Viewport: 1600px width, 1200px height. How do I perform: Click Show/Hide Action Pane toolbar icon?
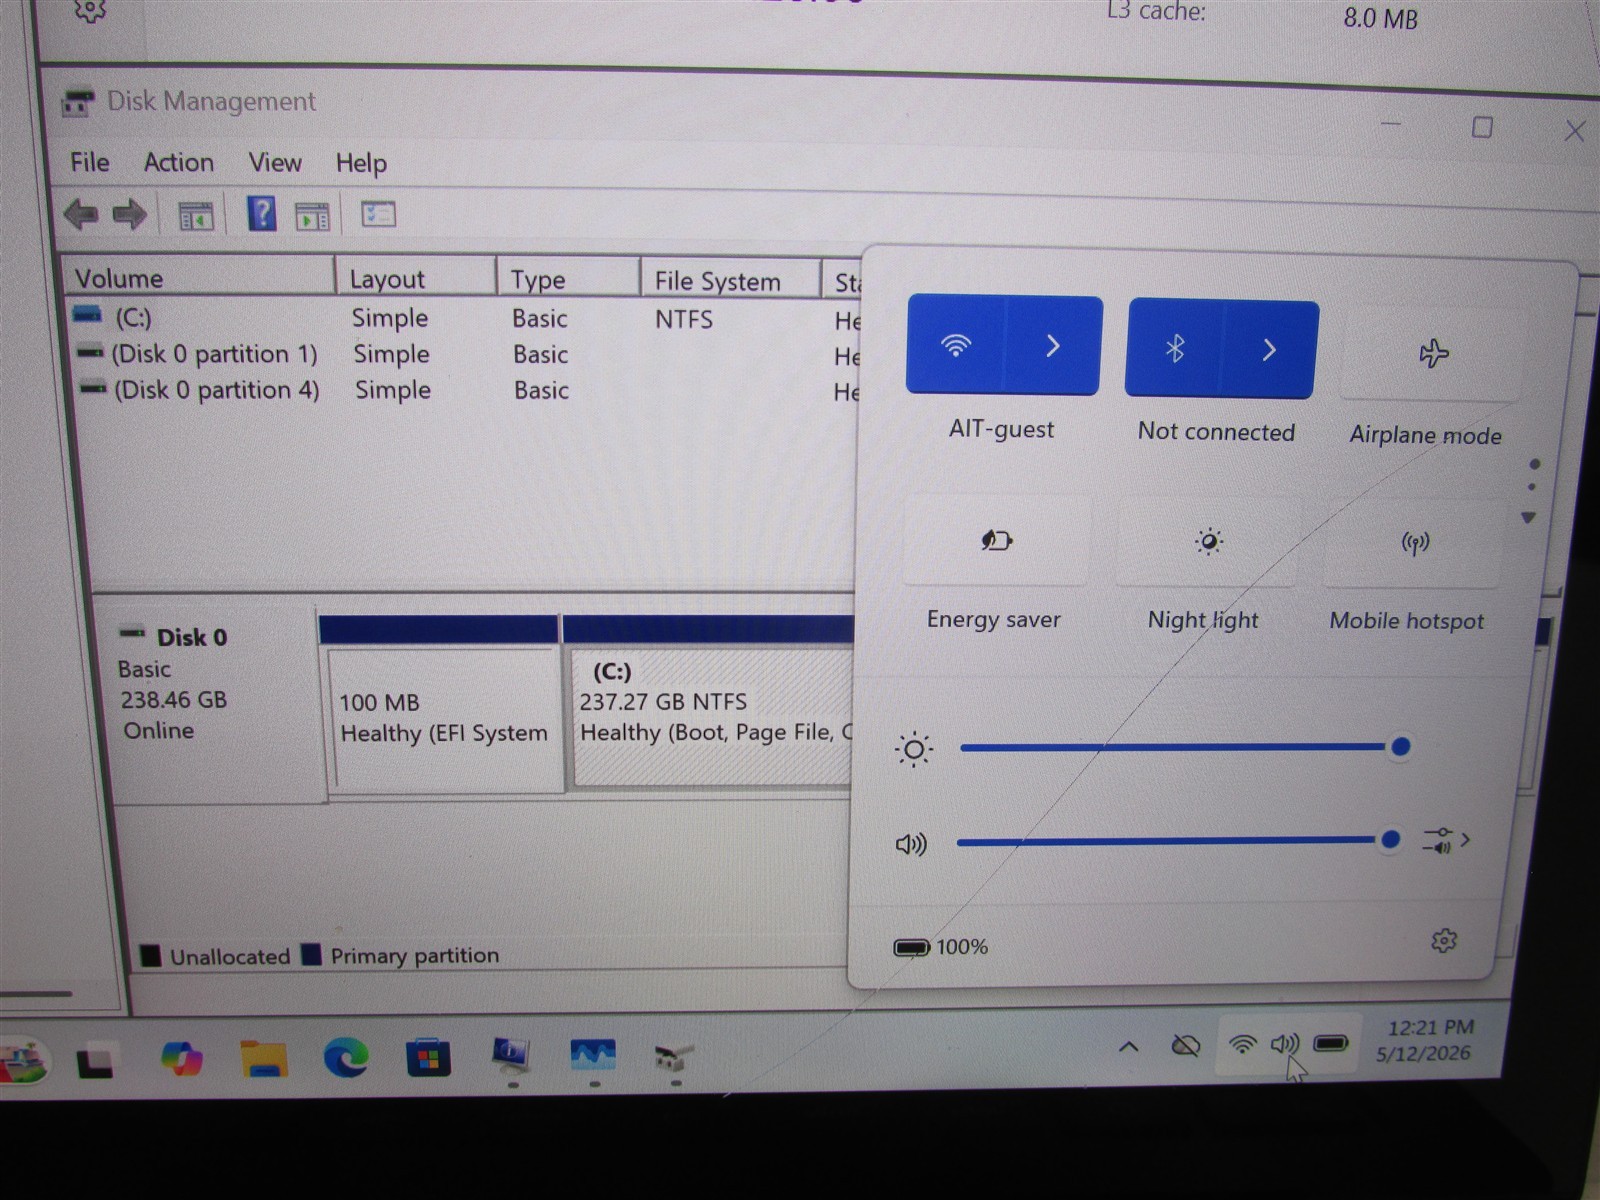pyautogui.click(x=312, y=215)
